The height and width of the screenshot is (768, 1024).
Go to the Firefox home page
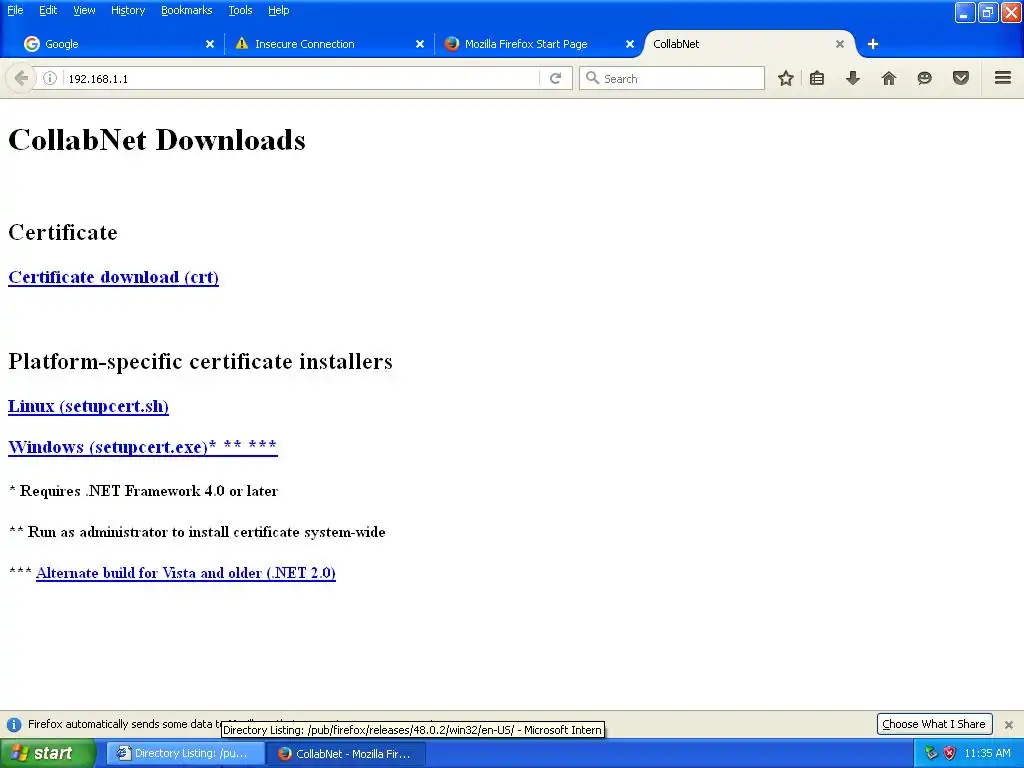click(889, 78)
